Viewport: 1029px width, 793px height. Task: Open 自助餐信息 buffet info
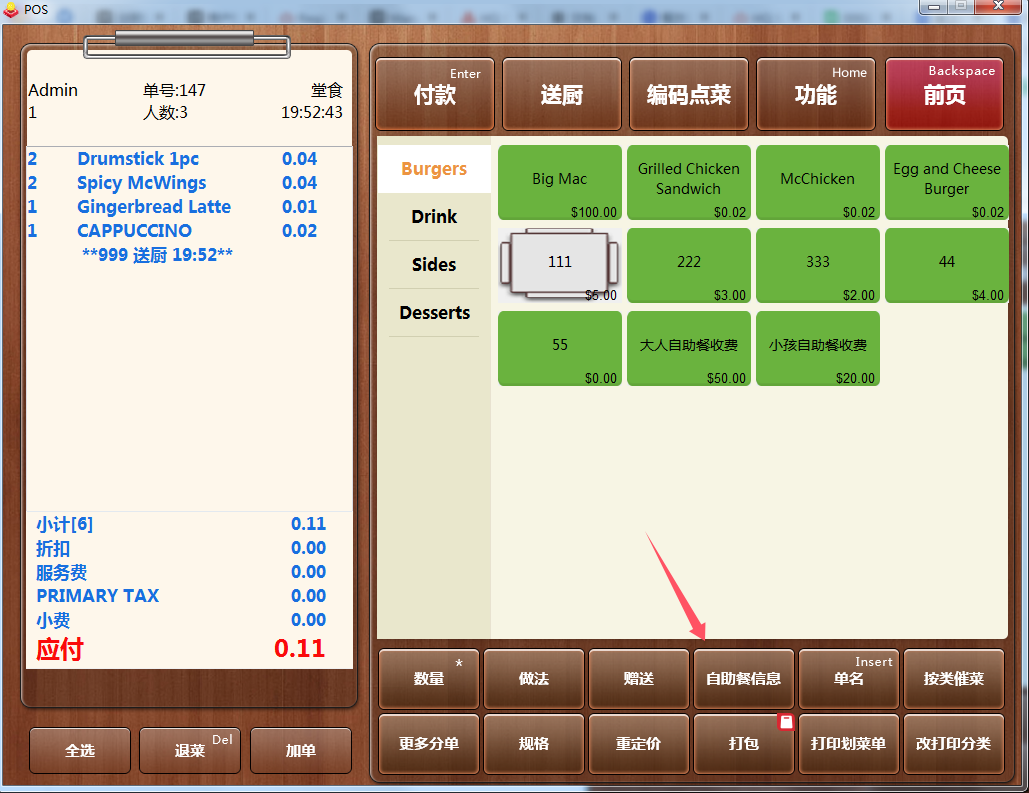tap(744, 679)
